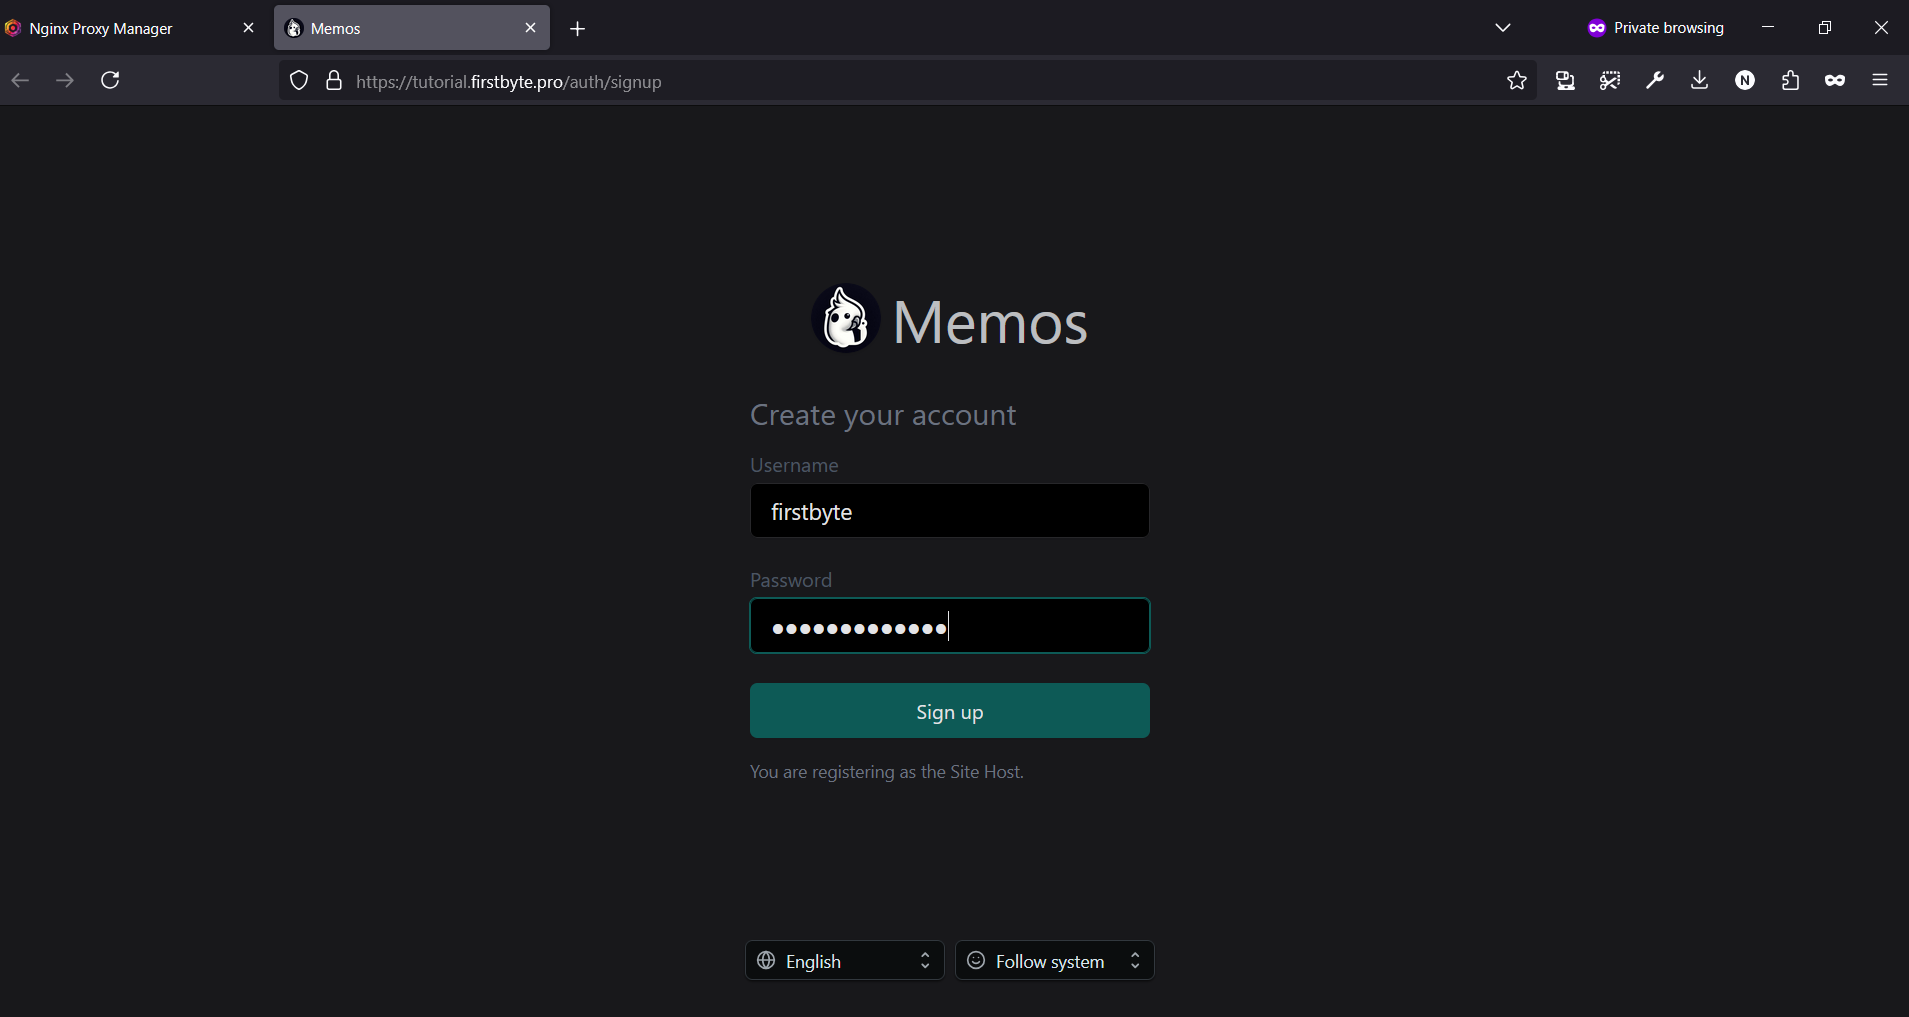Click into the Password field
The height and width of the screenshot is (1017, 1909).
[x=1040, y=627]
